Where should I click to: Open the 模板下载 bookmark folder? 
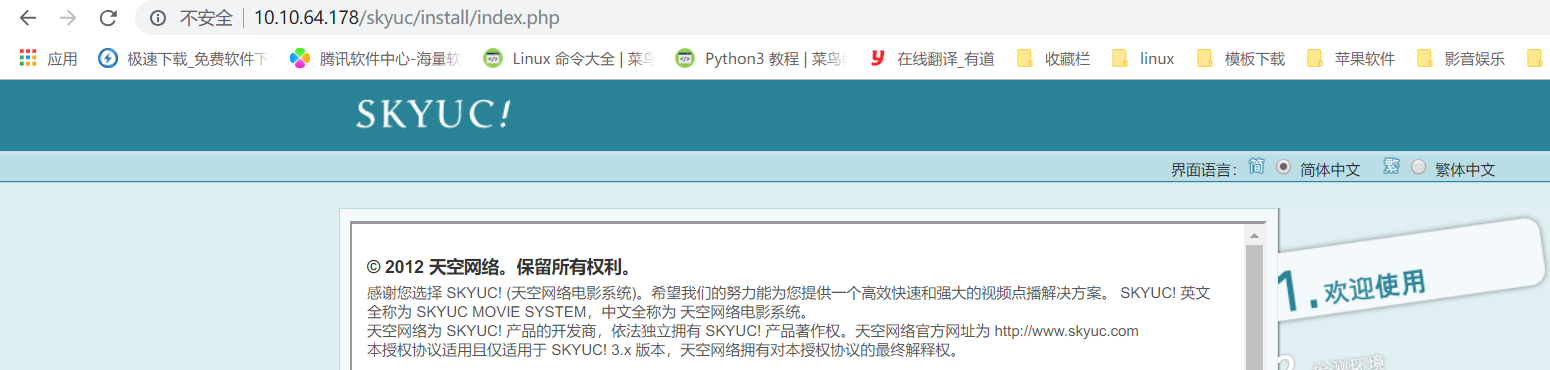coord(1240,59)
